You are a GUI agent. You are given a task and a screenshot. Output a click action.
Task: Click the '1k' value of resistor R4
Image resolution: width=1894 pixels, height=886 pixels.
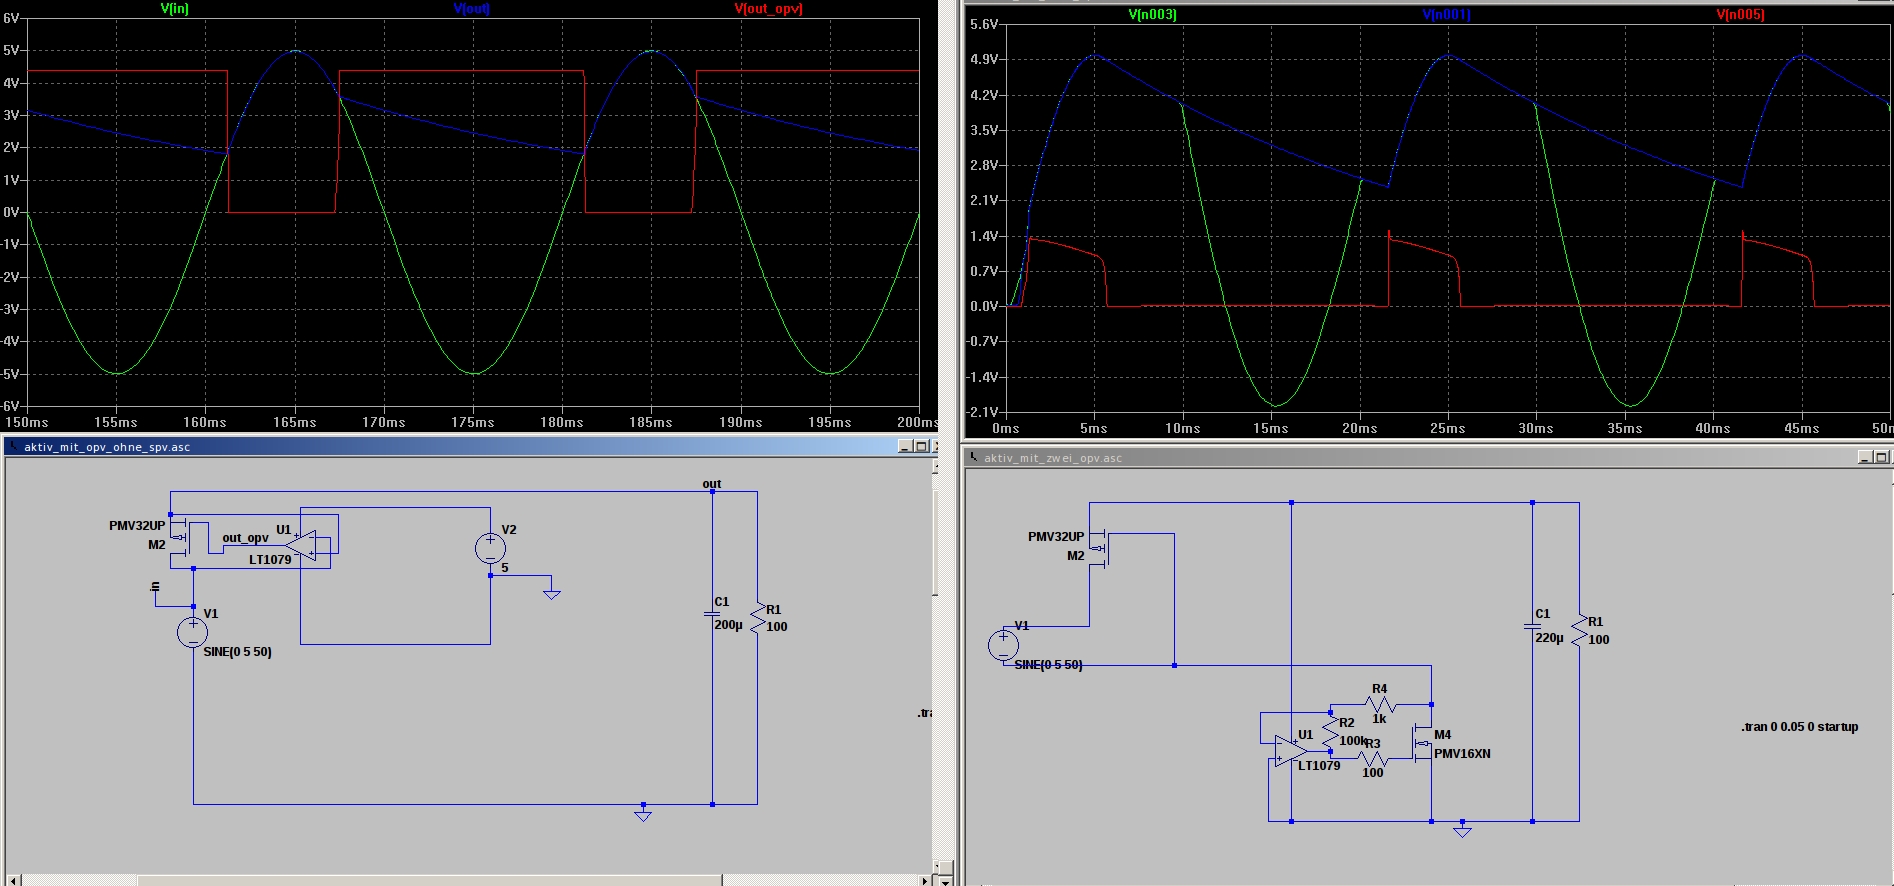click(x=1379, y=719)
